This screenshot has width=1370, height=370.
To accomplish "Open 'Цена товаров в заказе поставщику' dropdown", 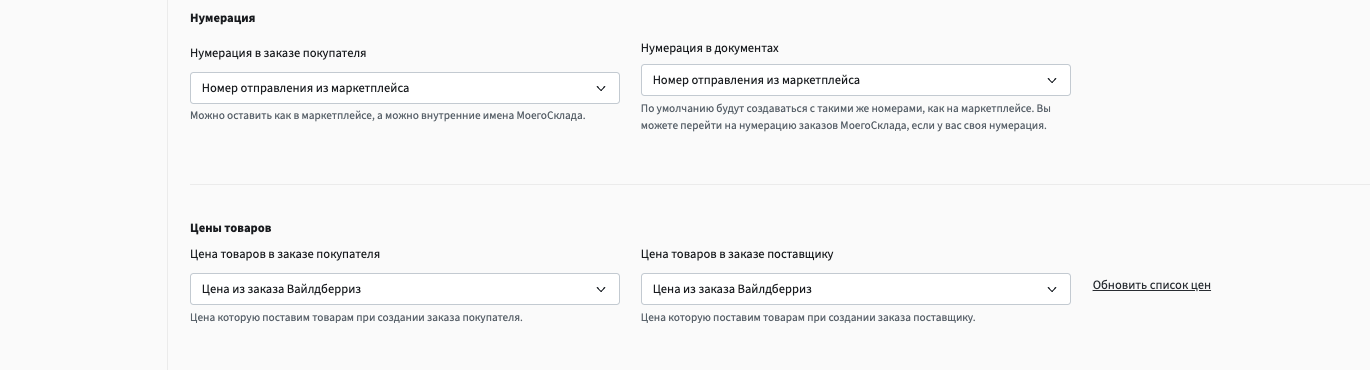I will coord(856,289).
